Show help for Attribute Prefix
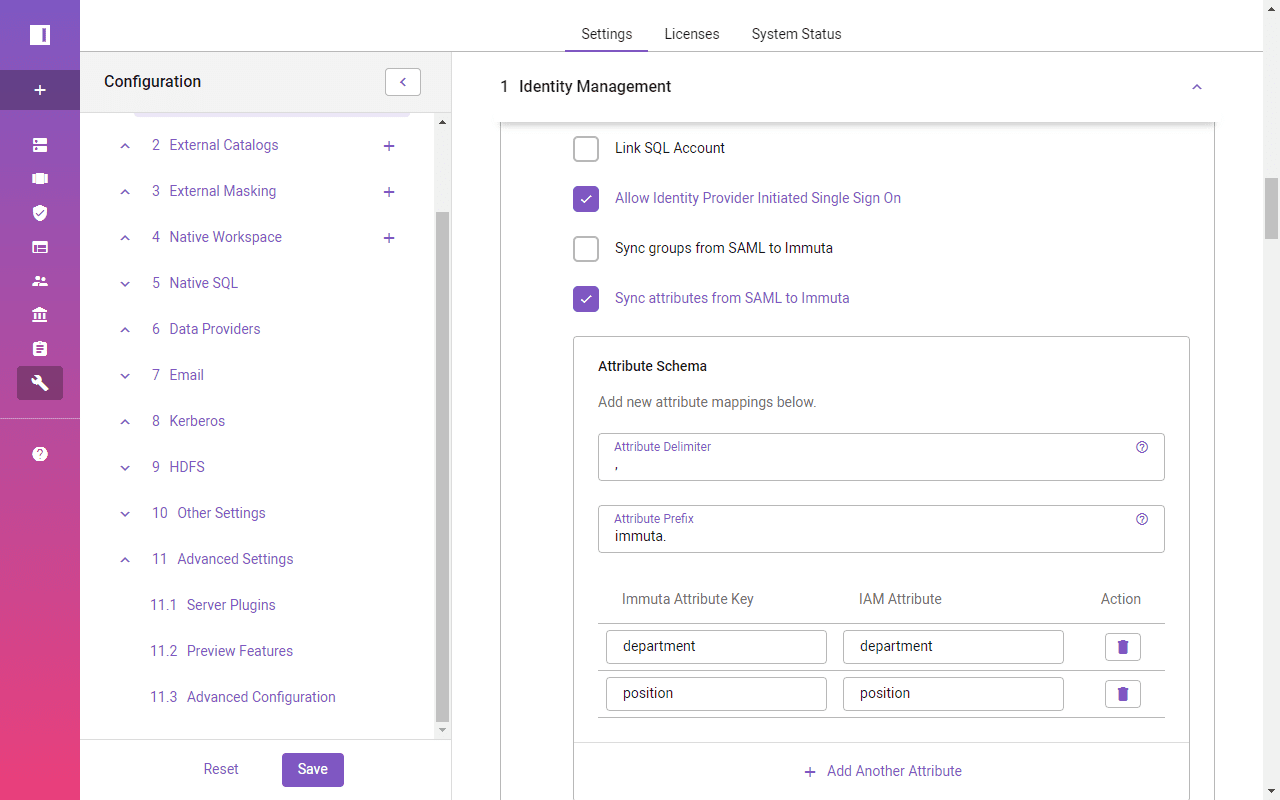1280x800 pixels. point(1142,519)
